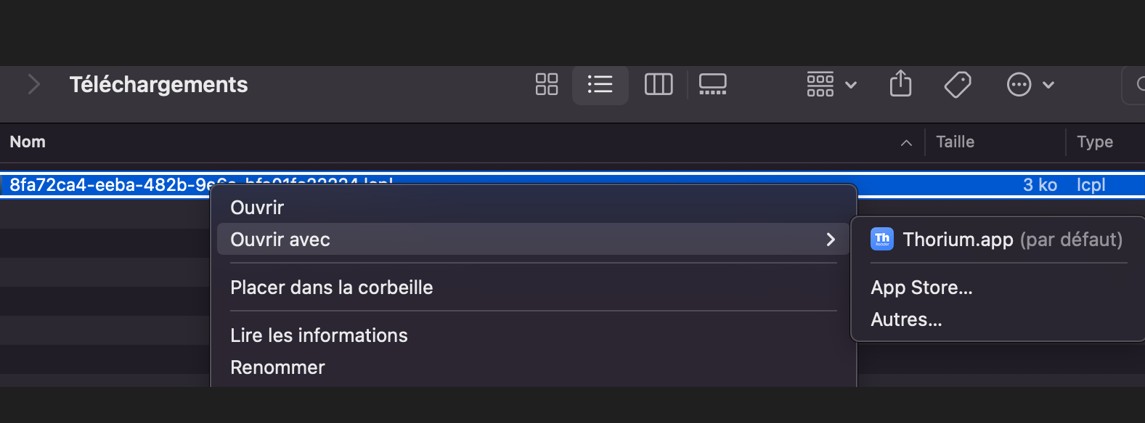Click the tag icon in toolbar
The width and height of the screenshot is (1145, 423).
(x=957, y=85)
